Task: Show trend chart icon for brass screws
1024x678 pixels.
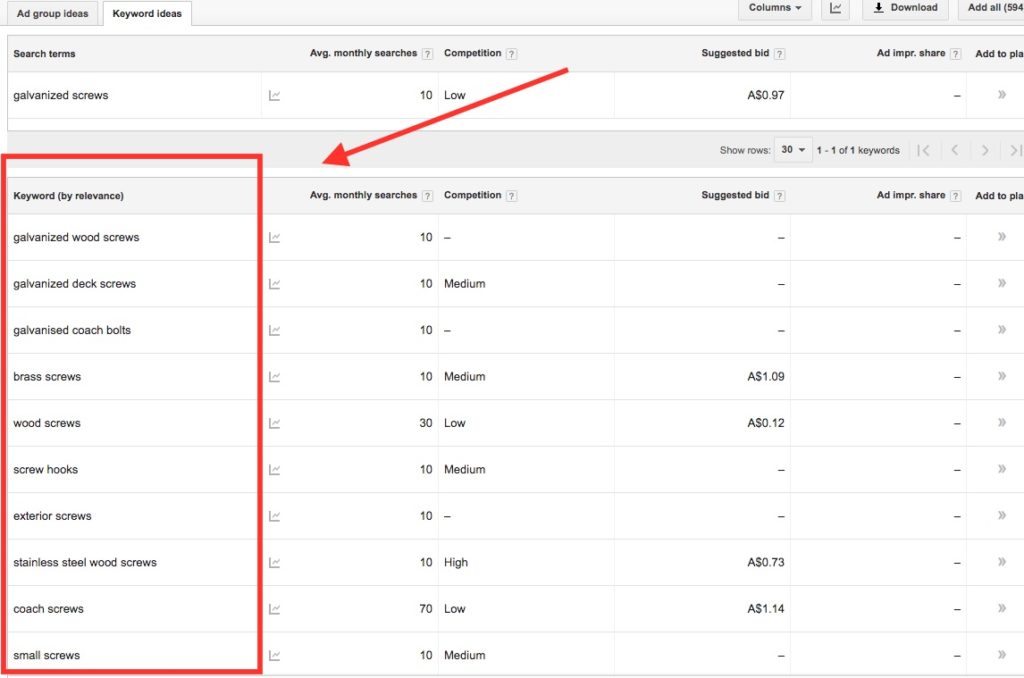Action: (275, 377)
